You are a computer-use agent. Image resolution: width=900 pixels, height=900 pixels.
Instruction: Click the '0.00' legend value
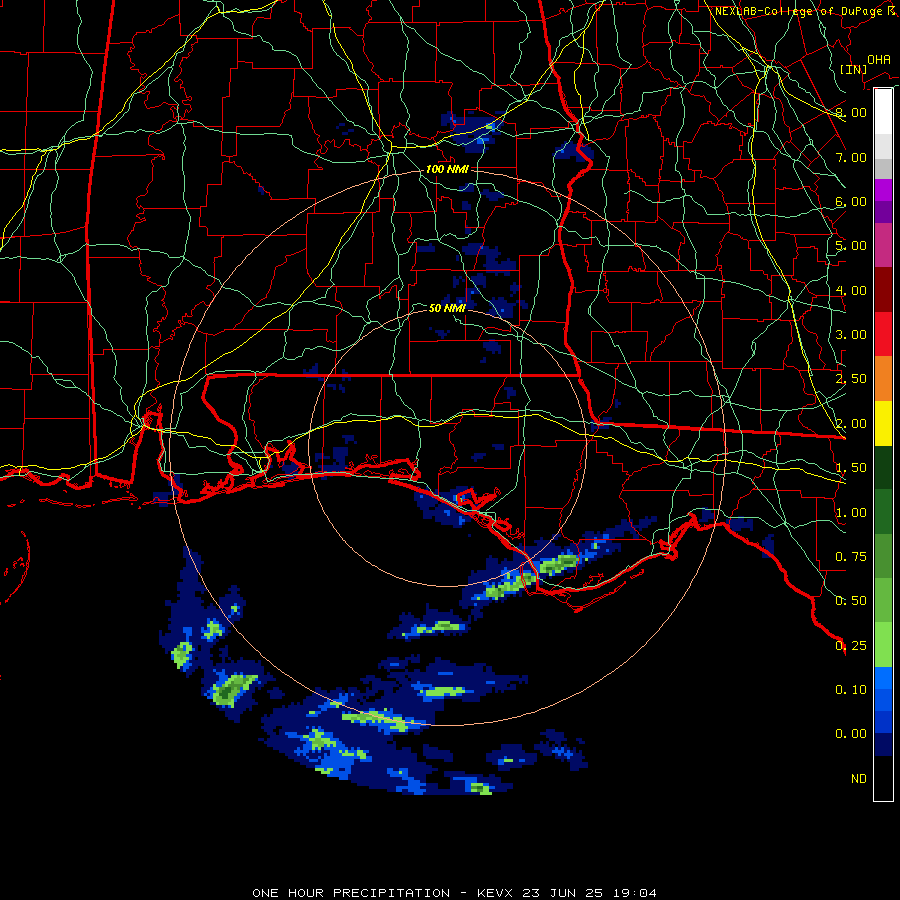[851, 734]
